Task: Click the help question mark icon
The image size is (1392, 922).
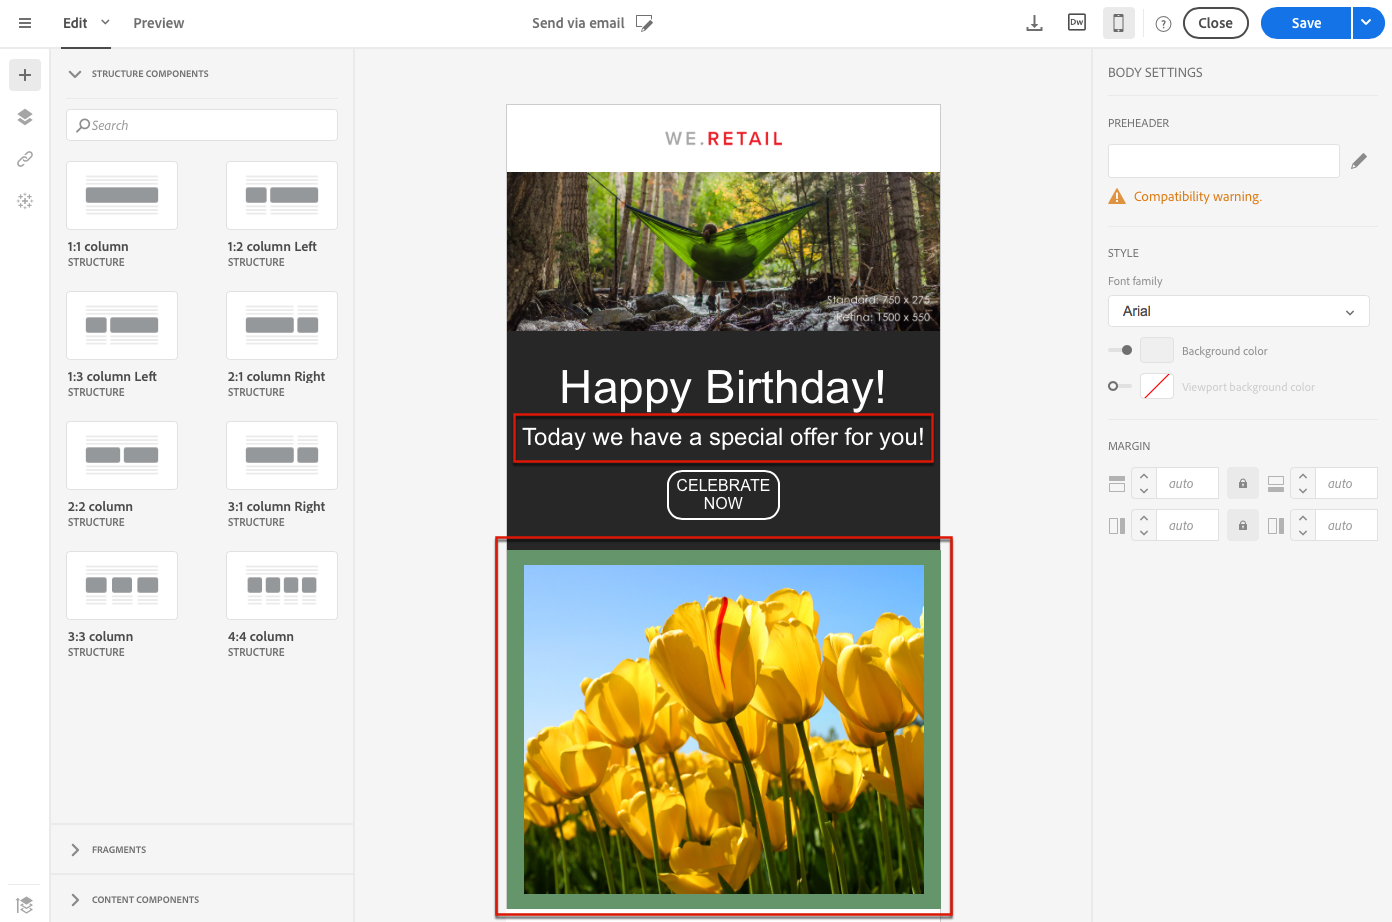Action: click(x=1163, y=24)
